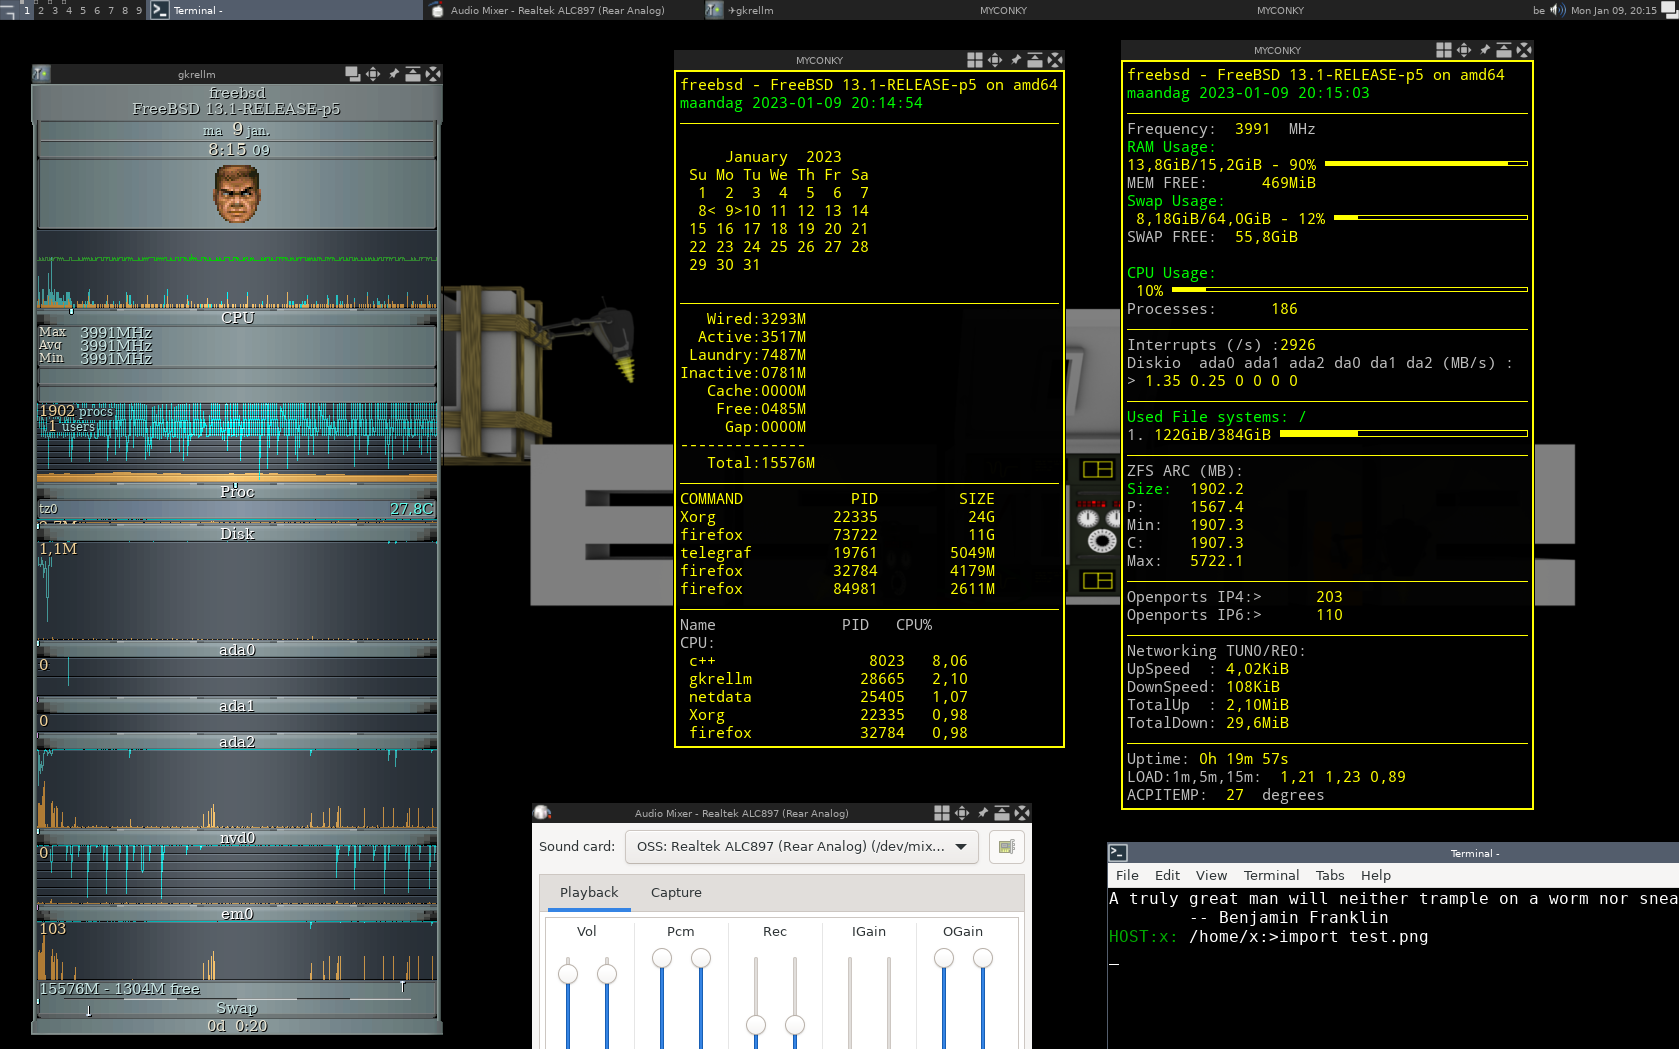Click the tz0 temperature reading 27.8C
The width and height of the screenshot is (1679, 1049).
pos(411,509)
